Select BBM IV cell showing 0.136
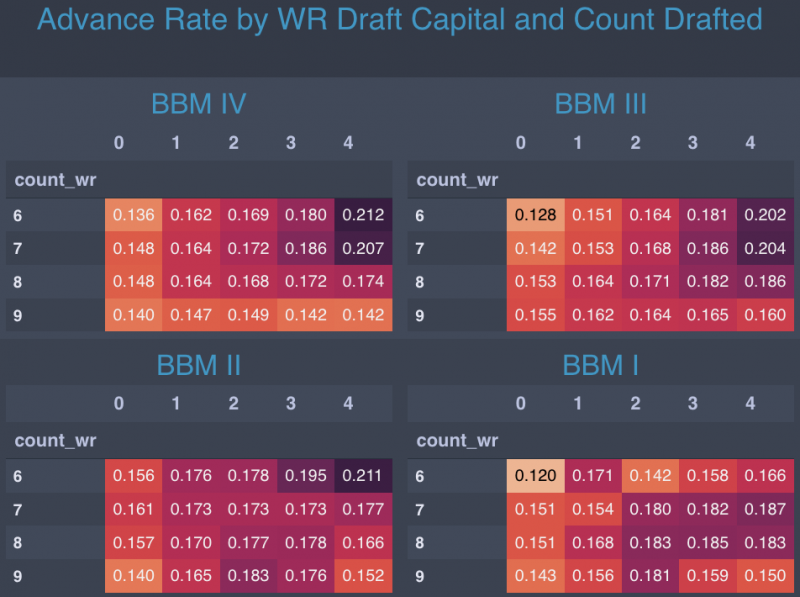This screenshot has height=597, width=800. [133, 214]
